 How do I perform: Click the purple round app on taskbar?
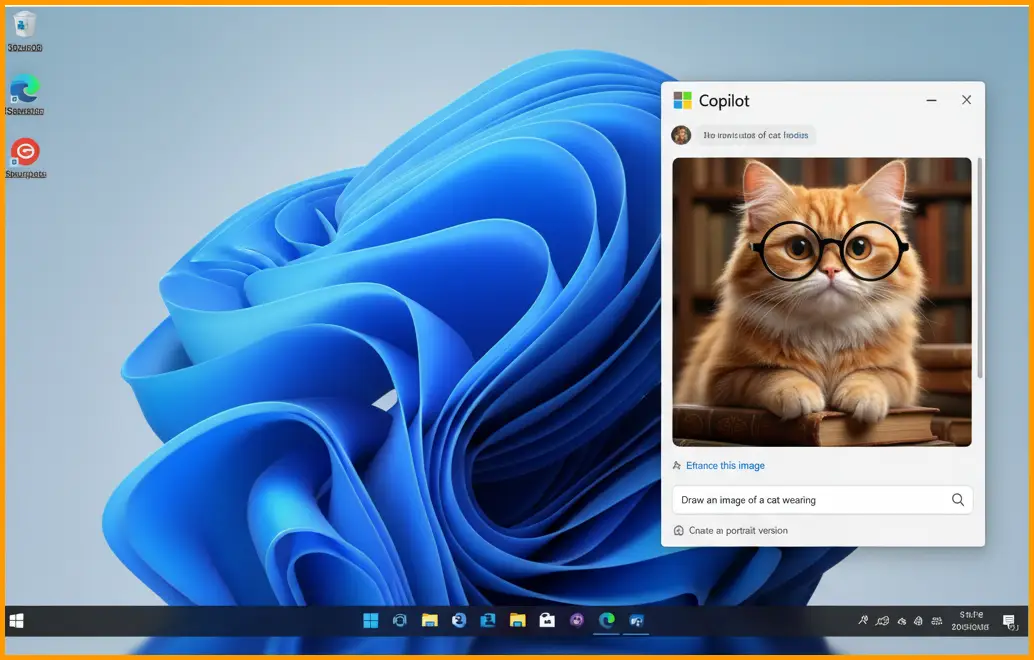coord(577,621)
